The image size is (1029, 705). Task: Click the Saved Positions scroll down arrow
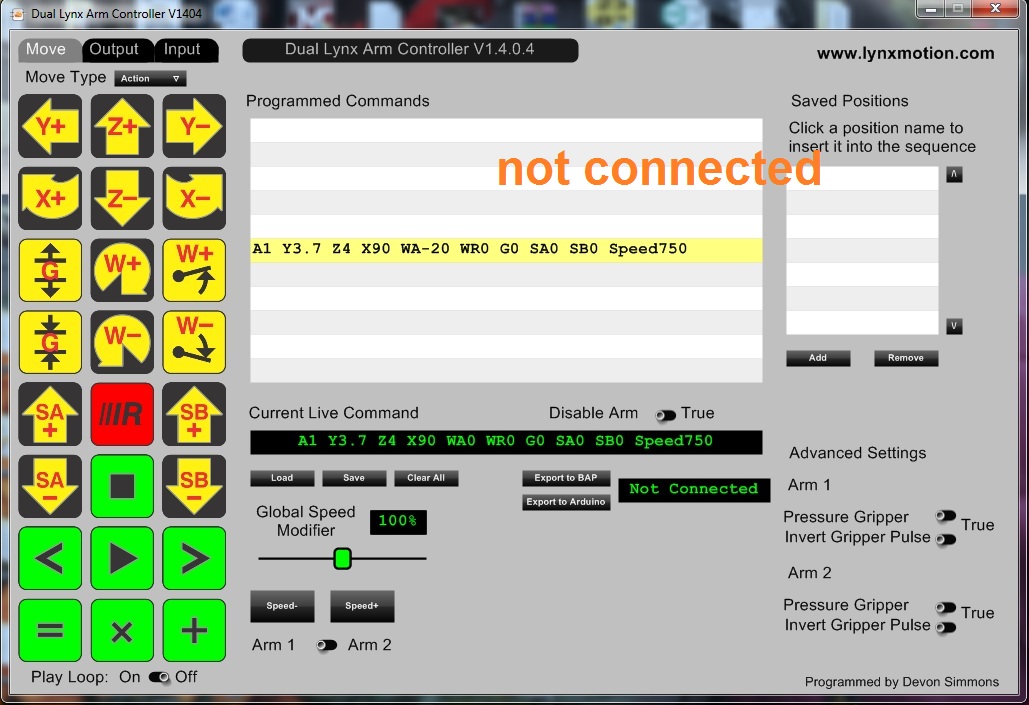tap(954, 326)
